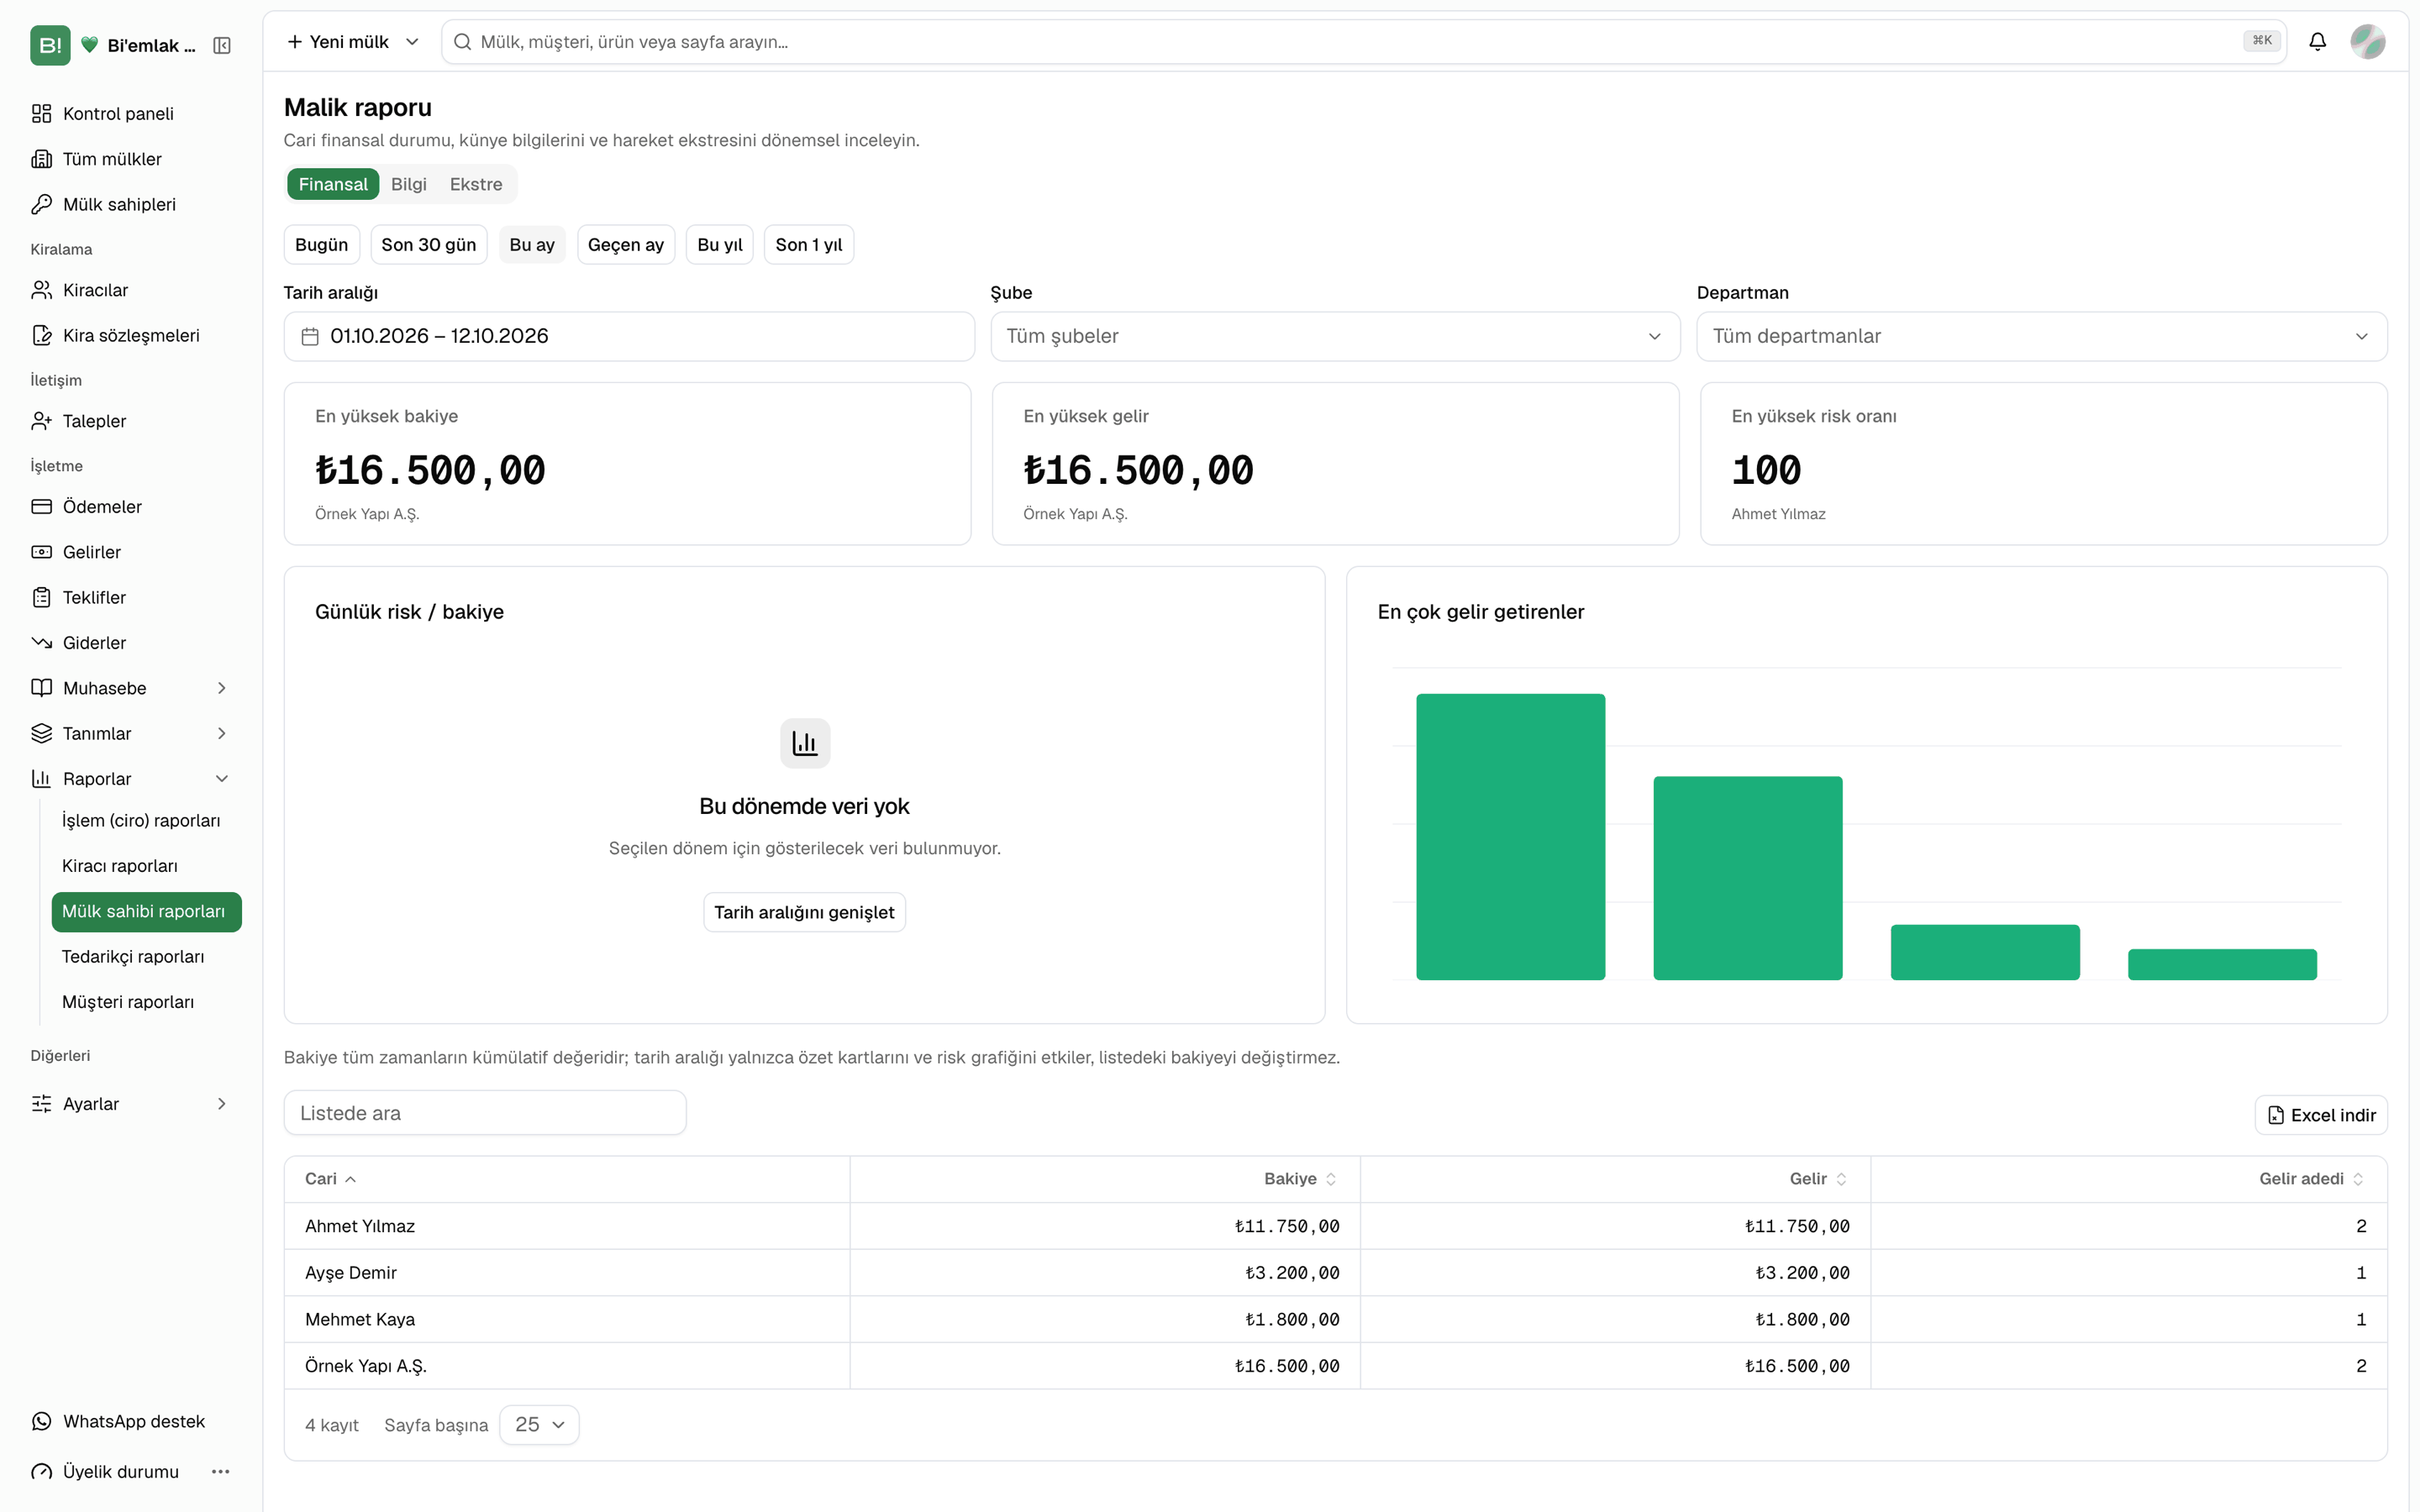The height and width of the screenshot is (1512, 2420).
Task: Click the B! app logo
Action: point(50,45)
